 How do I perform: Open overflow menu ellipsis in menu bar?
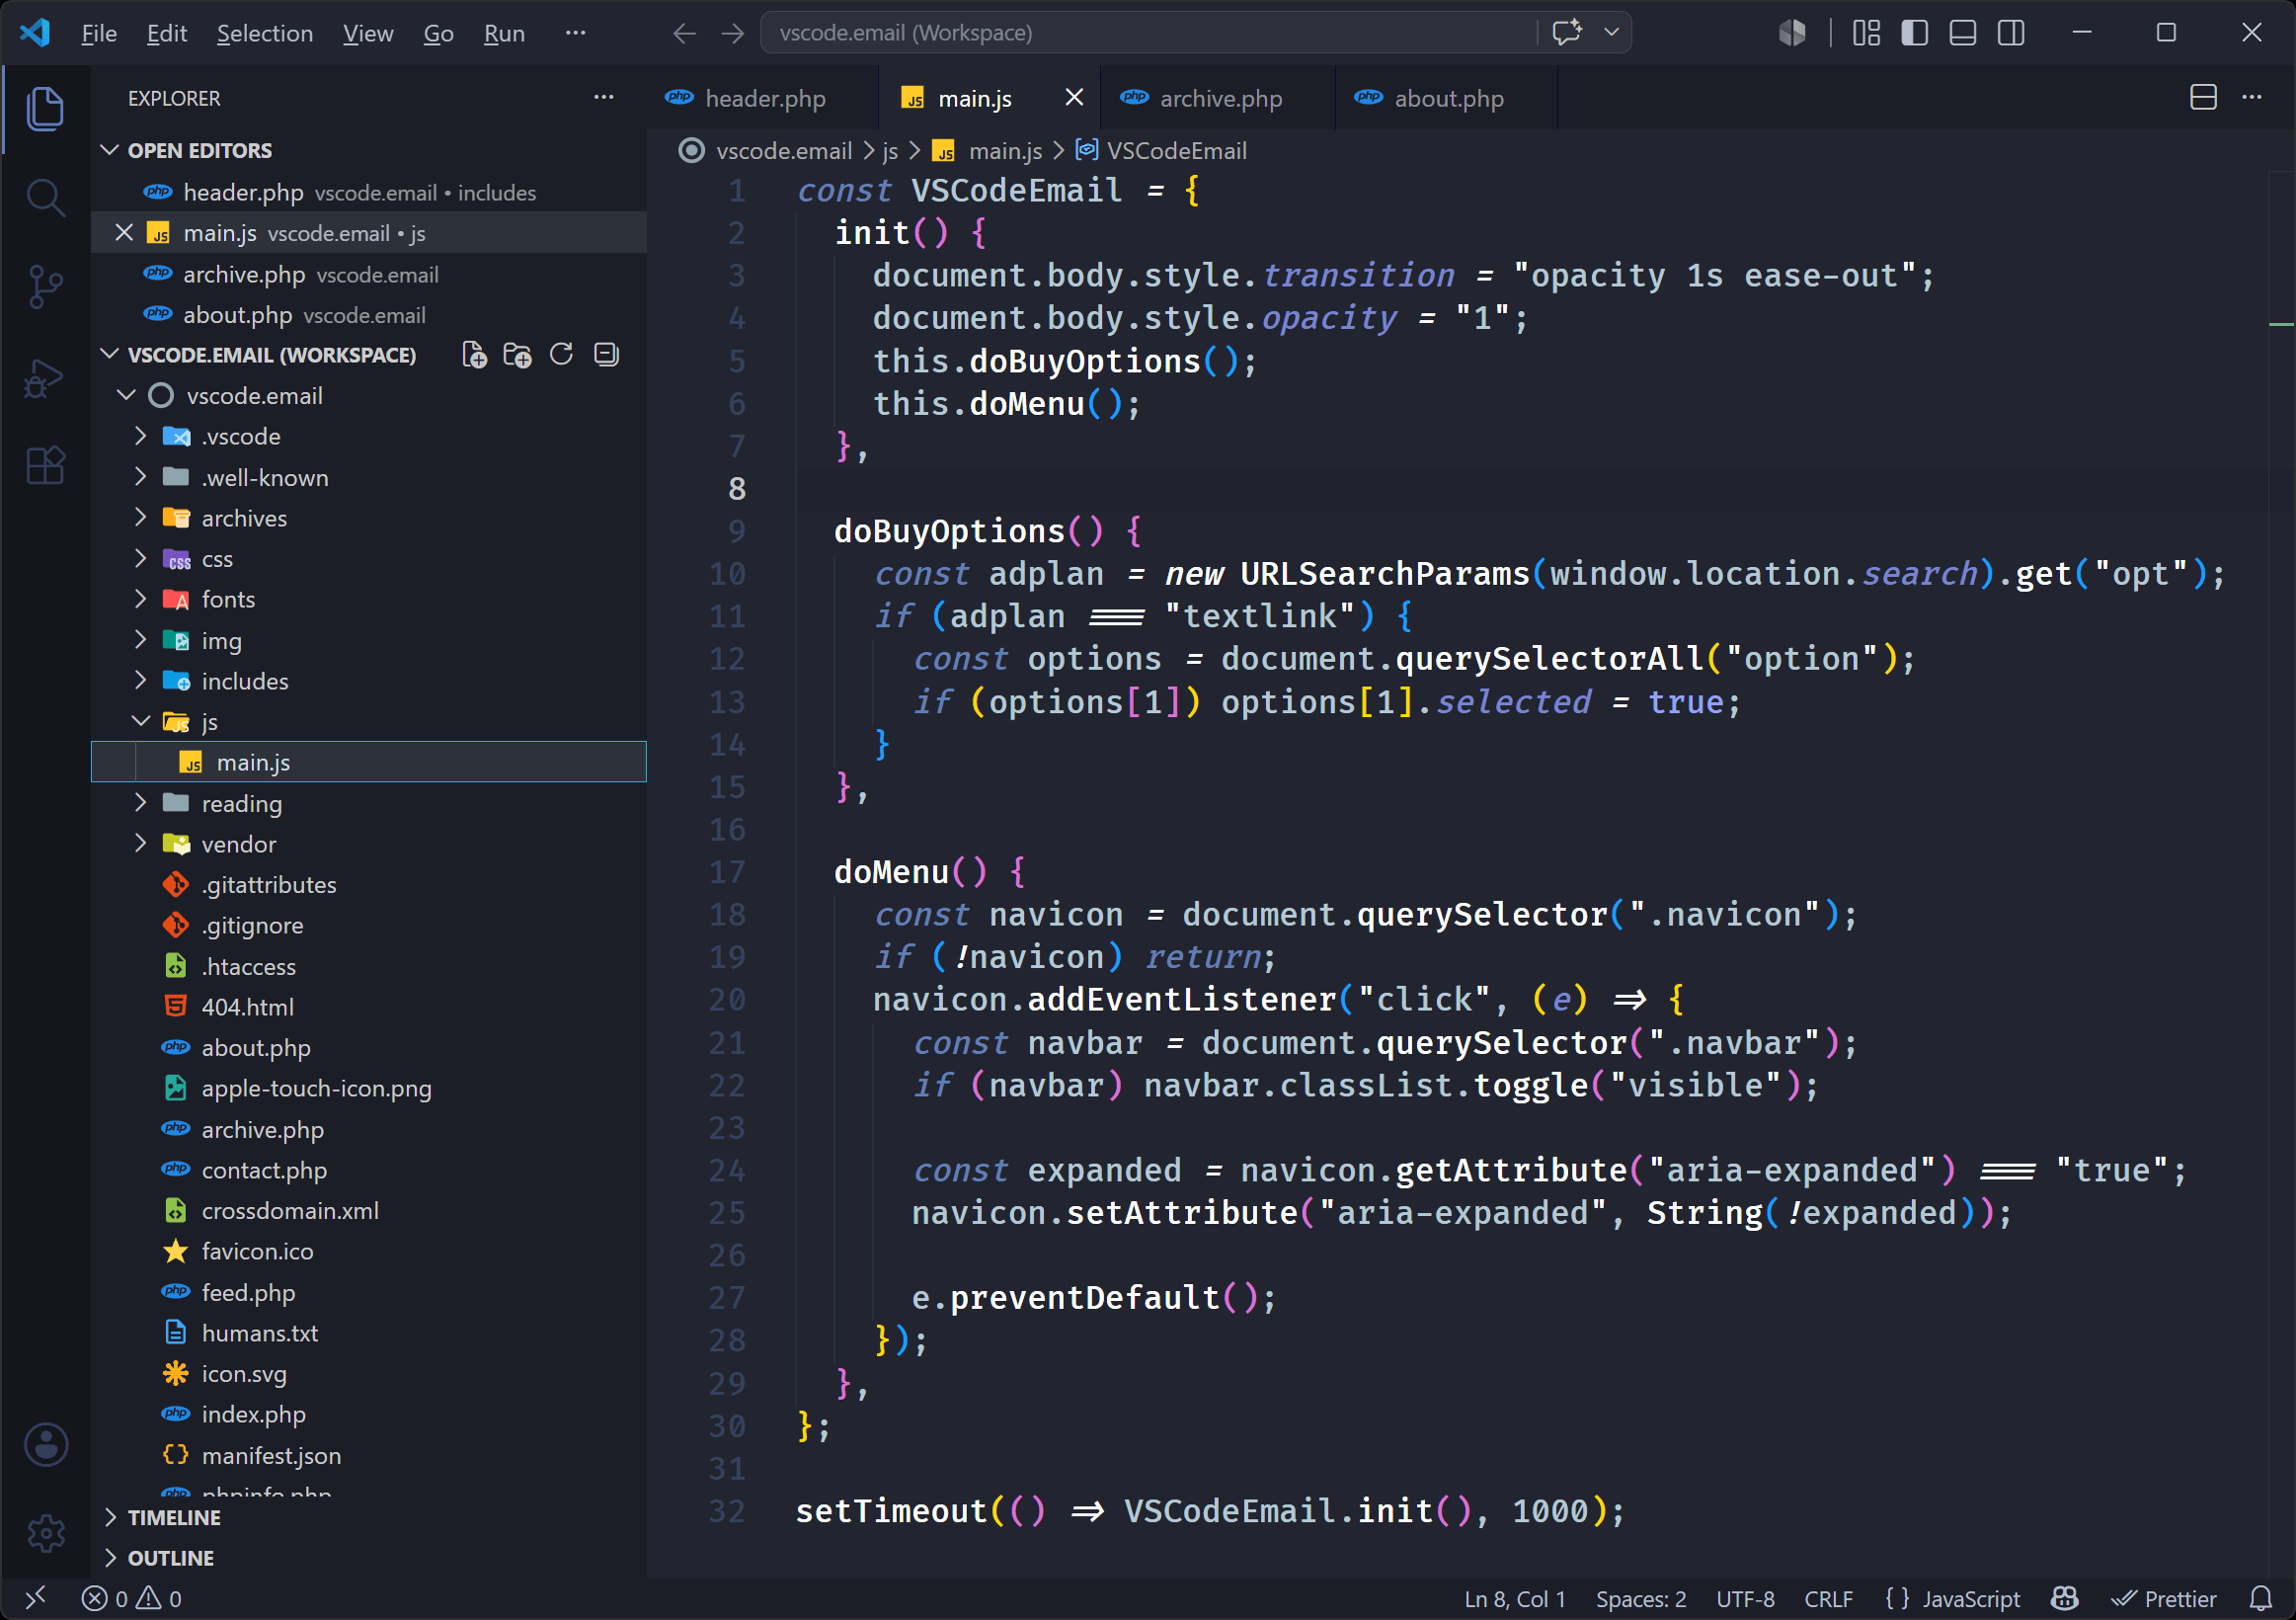pyautogui.click(x=575, y=33)
